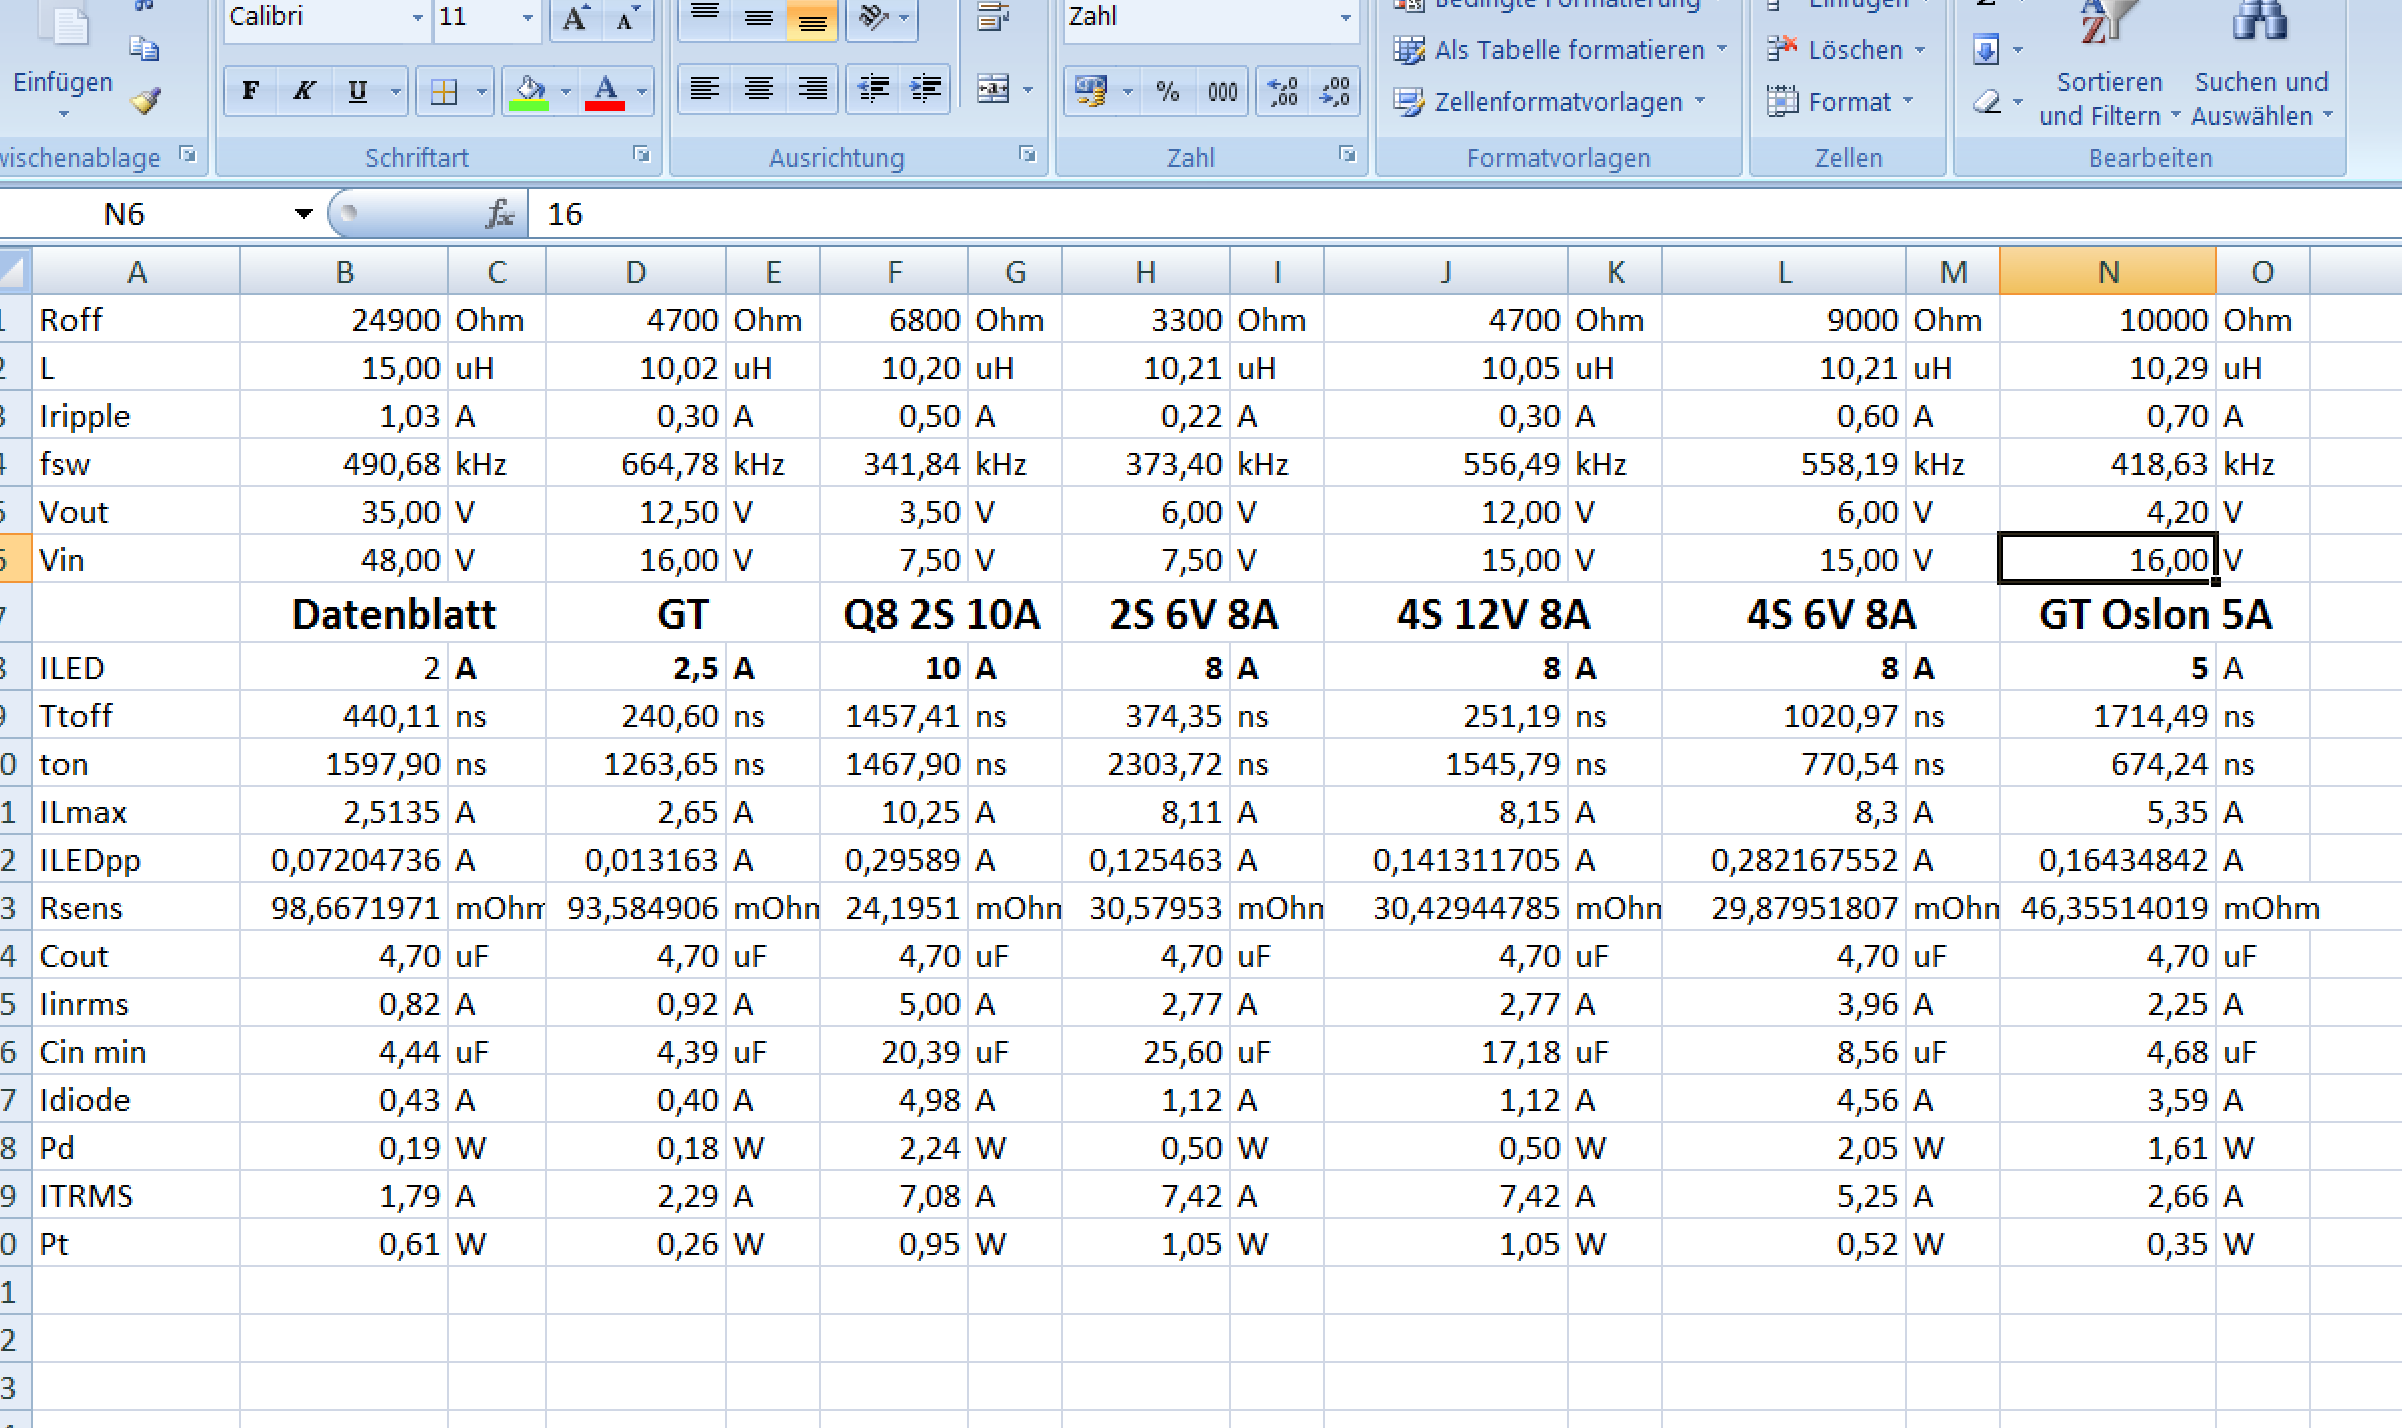Click the increase decimal places icon
The height and width of the screenshot is (1428, 2402).
[1282, 92]
